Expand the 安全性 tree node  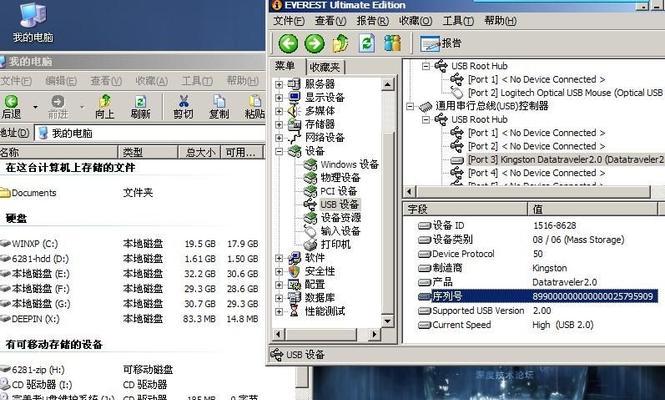pos(279,271)
